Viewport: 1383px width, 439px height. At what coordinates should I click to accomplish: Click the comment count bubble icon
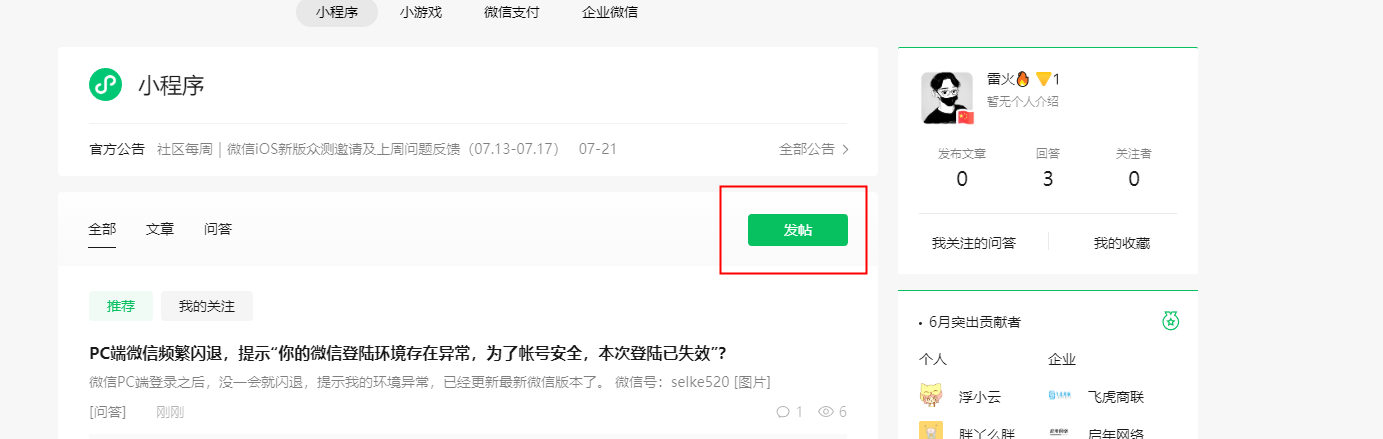click(x=783, y=412)
